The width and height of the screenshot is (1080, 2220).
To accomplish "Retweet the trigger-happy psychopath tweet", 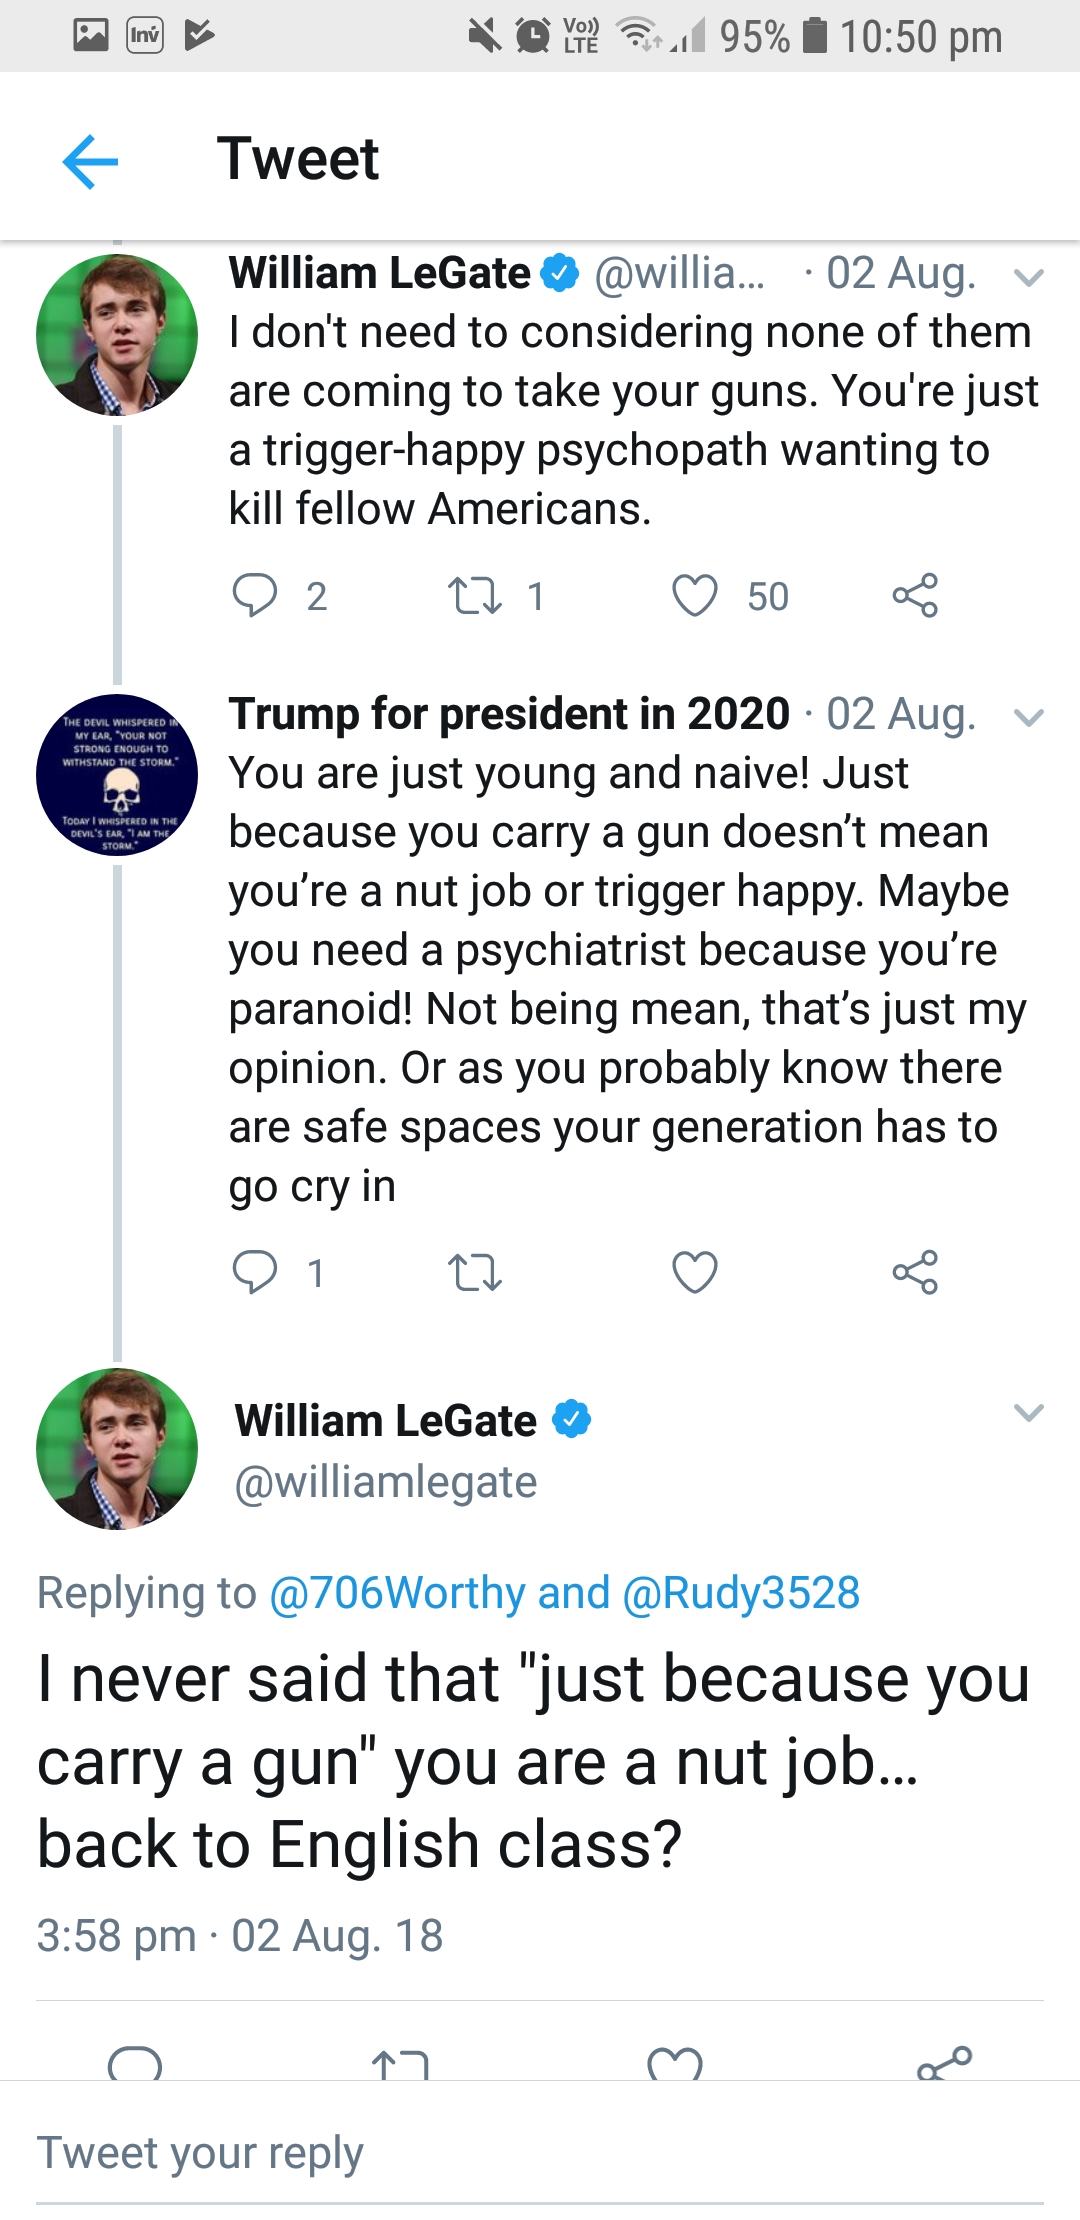I will coord(474,595).
